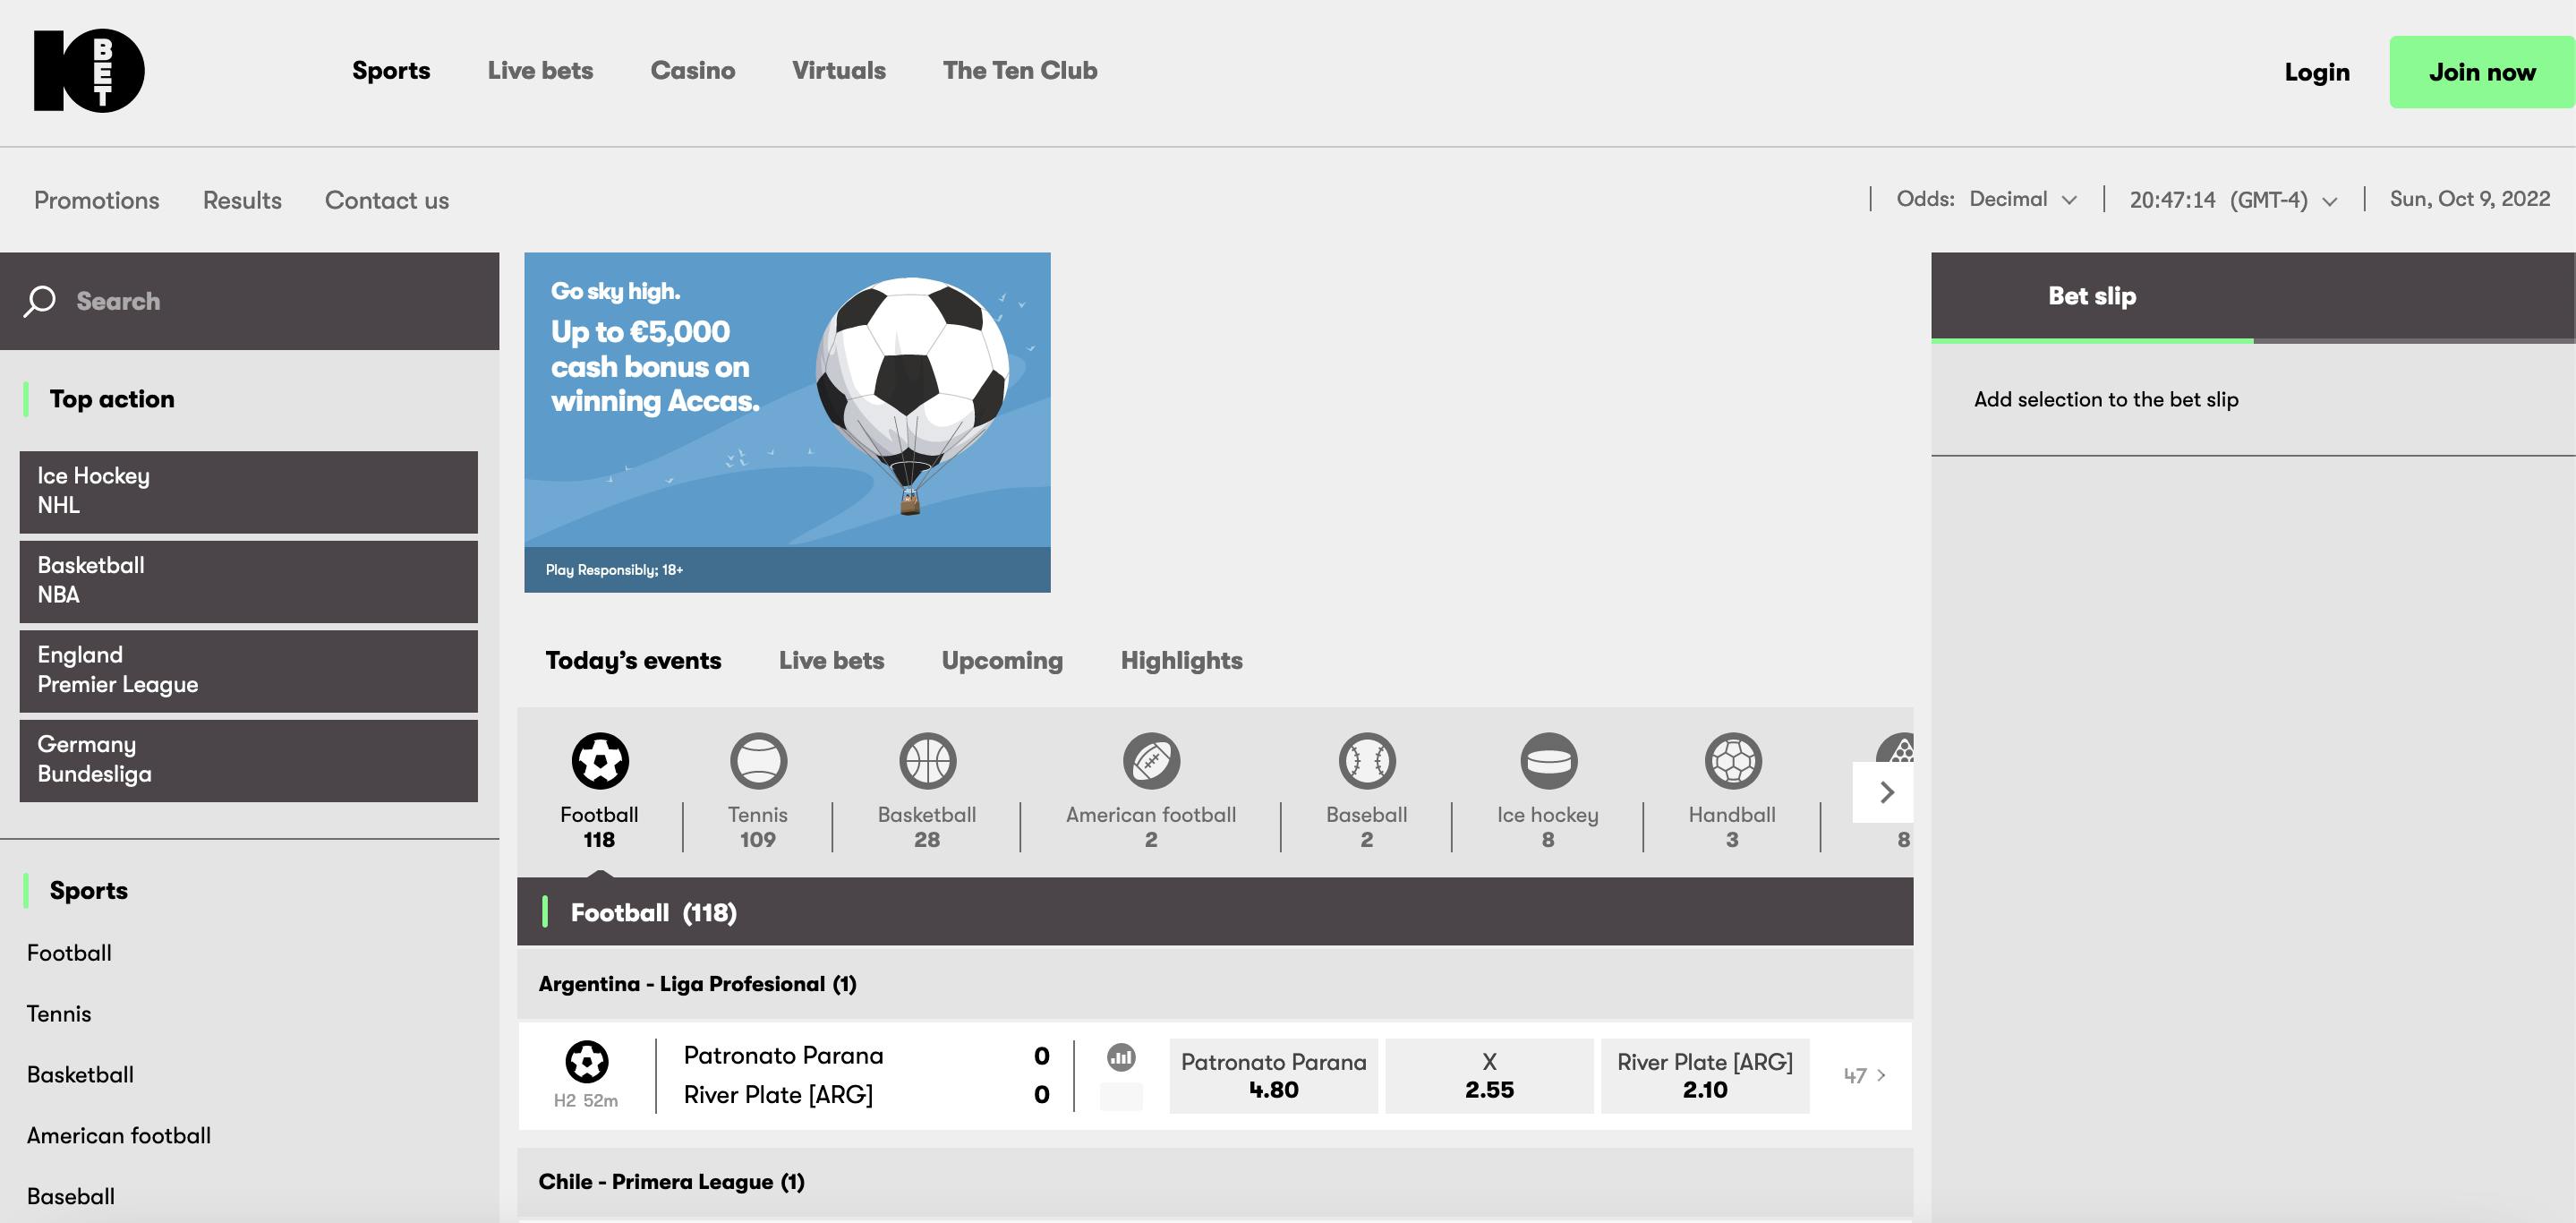Click the 10Bet logo
This screenshot has width=2576, height=1223.
(x=89, y=71)
